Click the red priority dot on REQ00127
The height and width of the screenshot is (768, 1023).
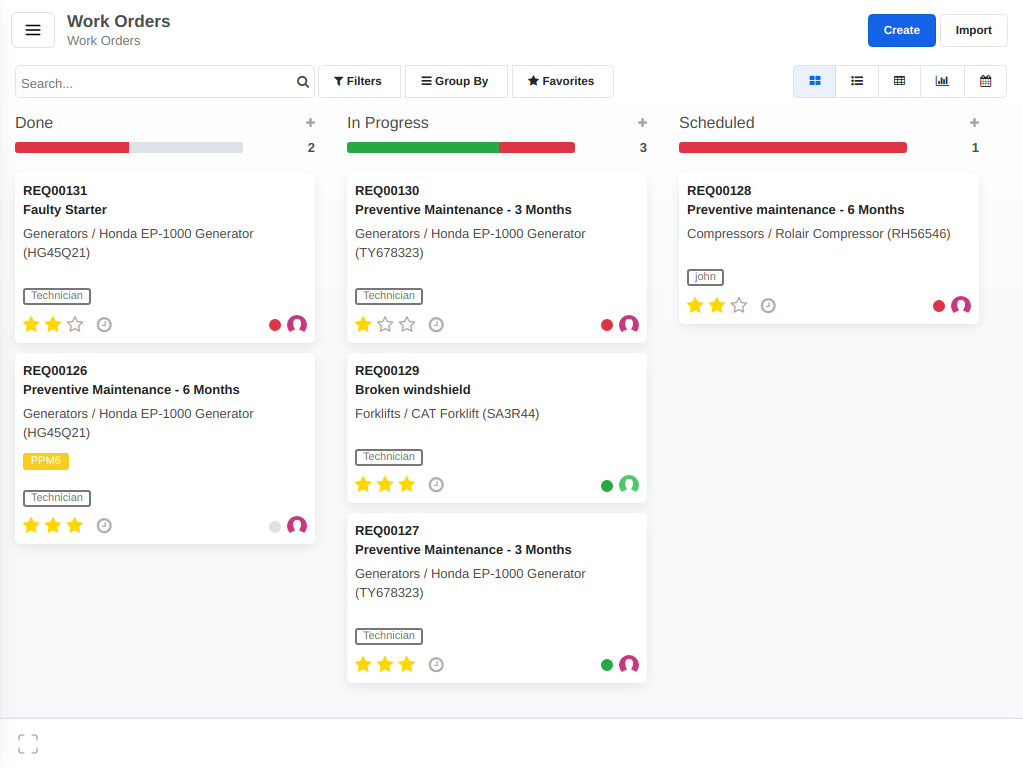pos(607,664)
